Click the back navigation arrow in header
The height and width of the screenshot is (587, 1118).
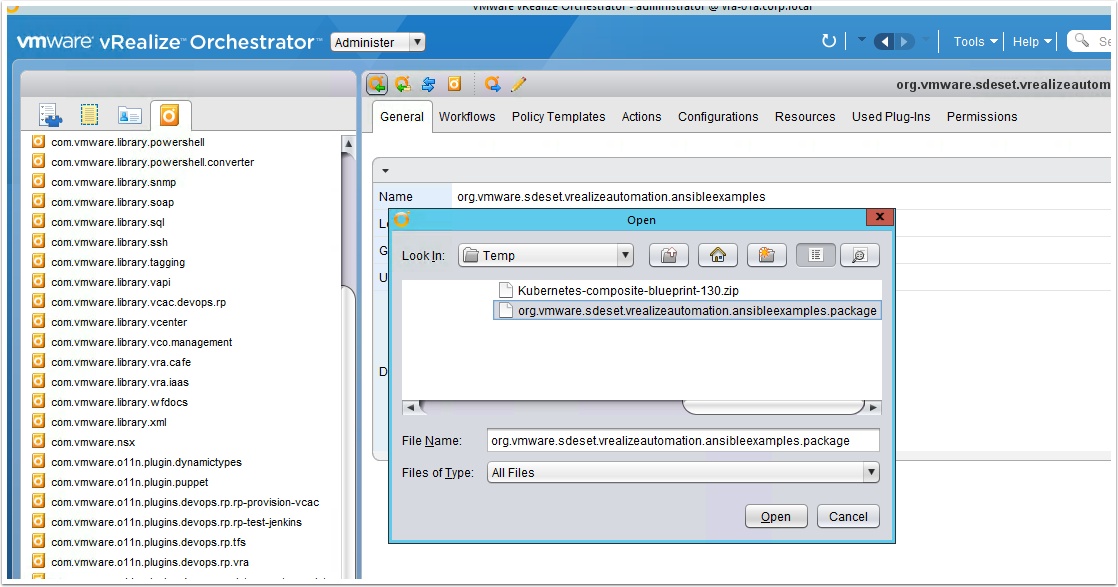pos(884,41)
